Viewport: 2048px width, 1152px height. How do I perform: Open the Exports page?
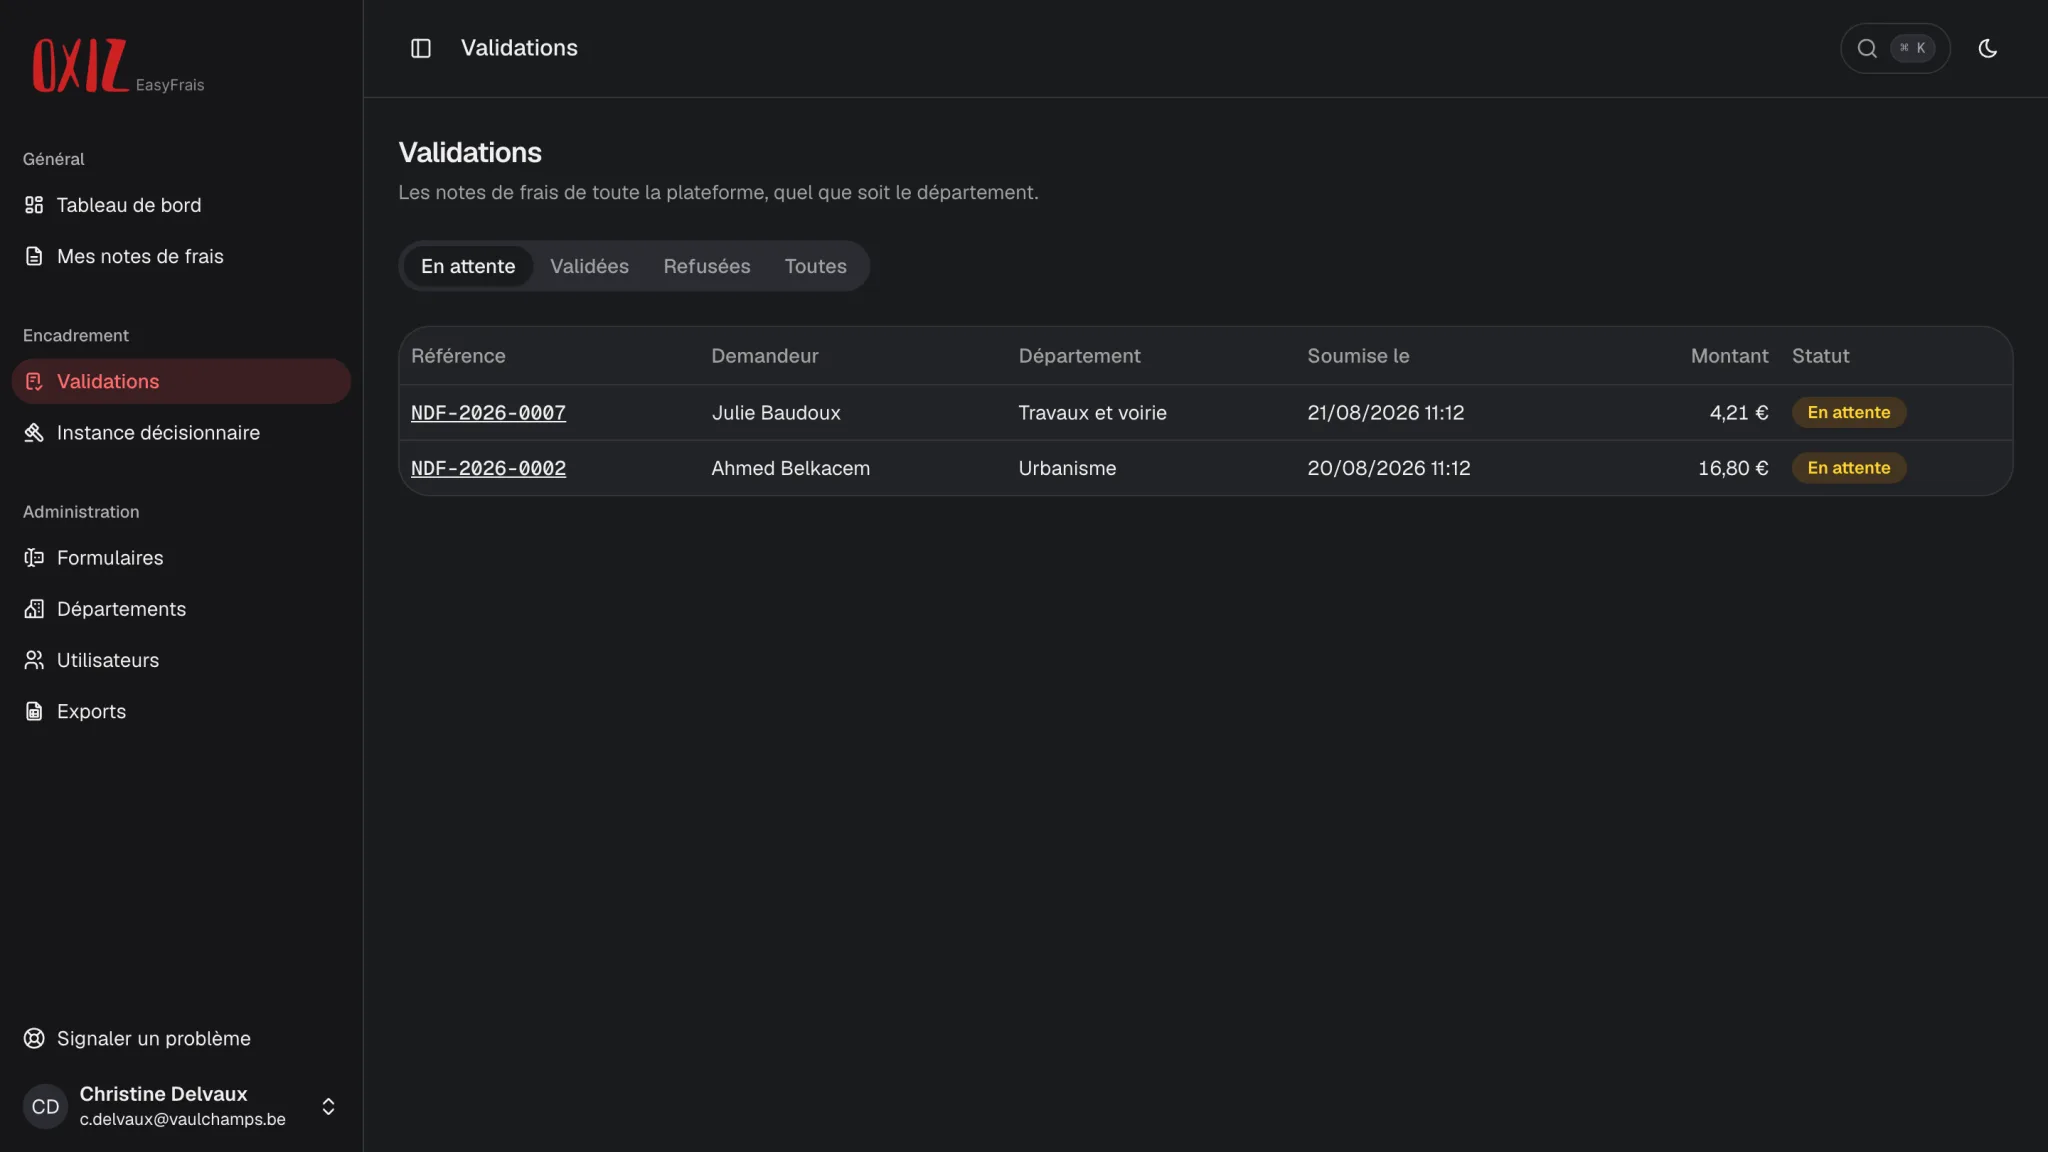click(181, 711)
